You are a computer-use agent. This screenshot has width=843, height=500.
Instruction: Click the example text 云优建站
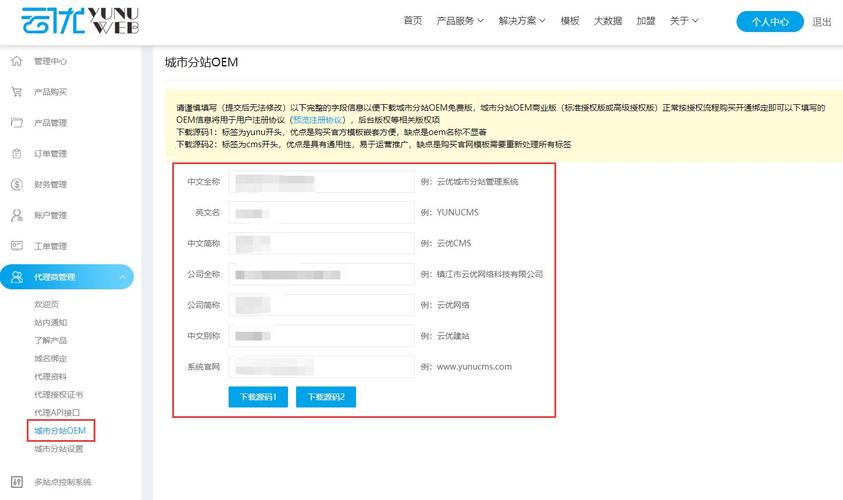point(453,336)
